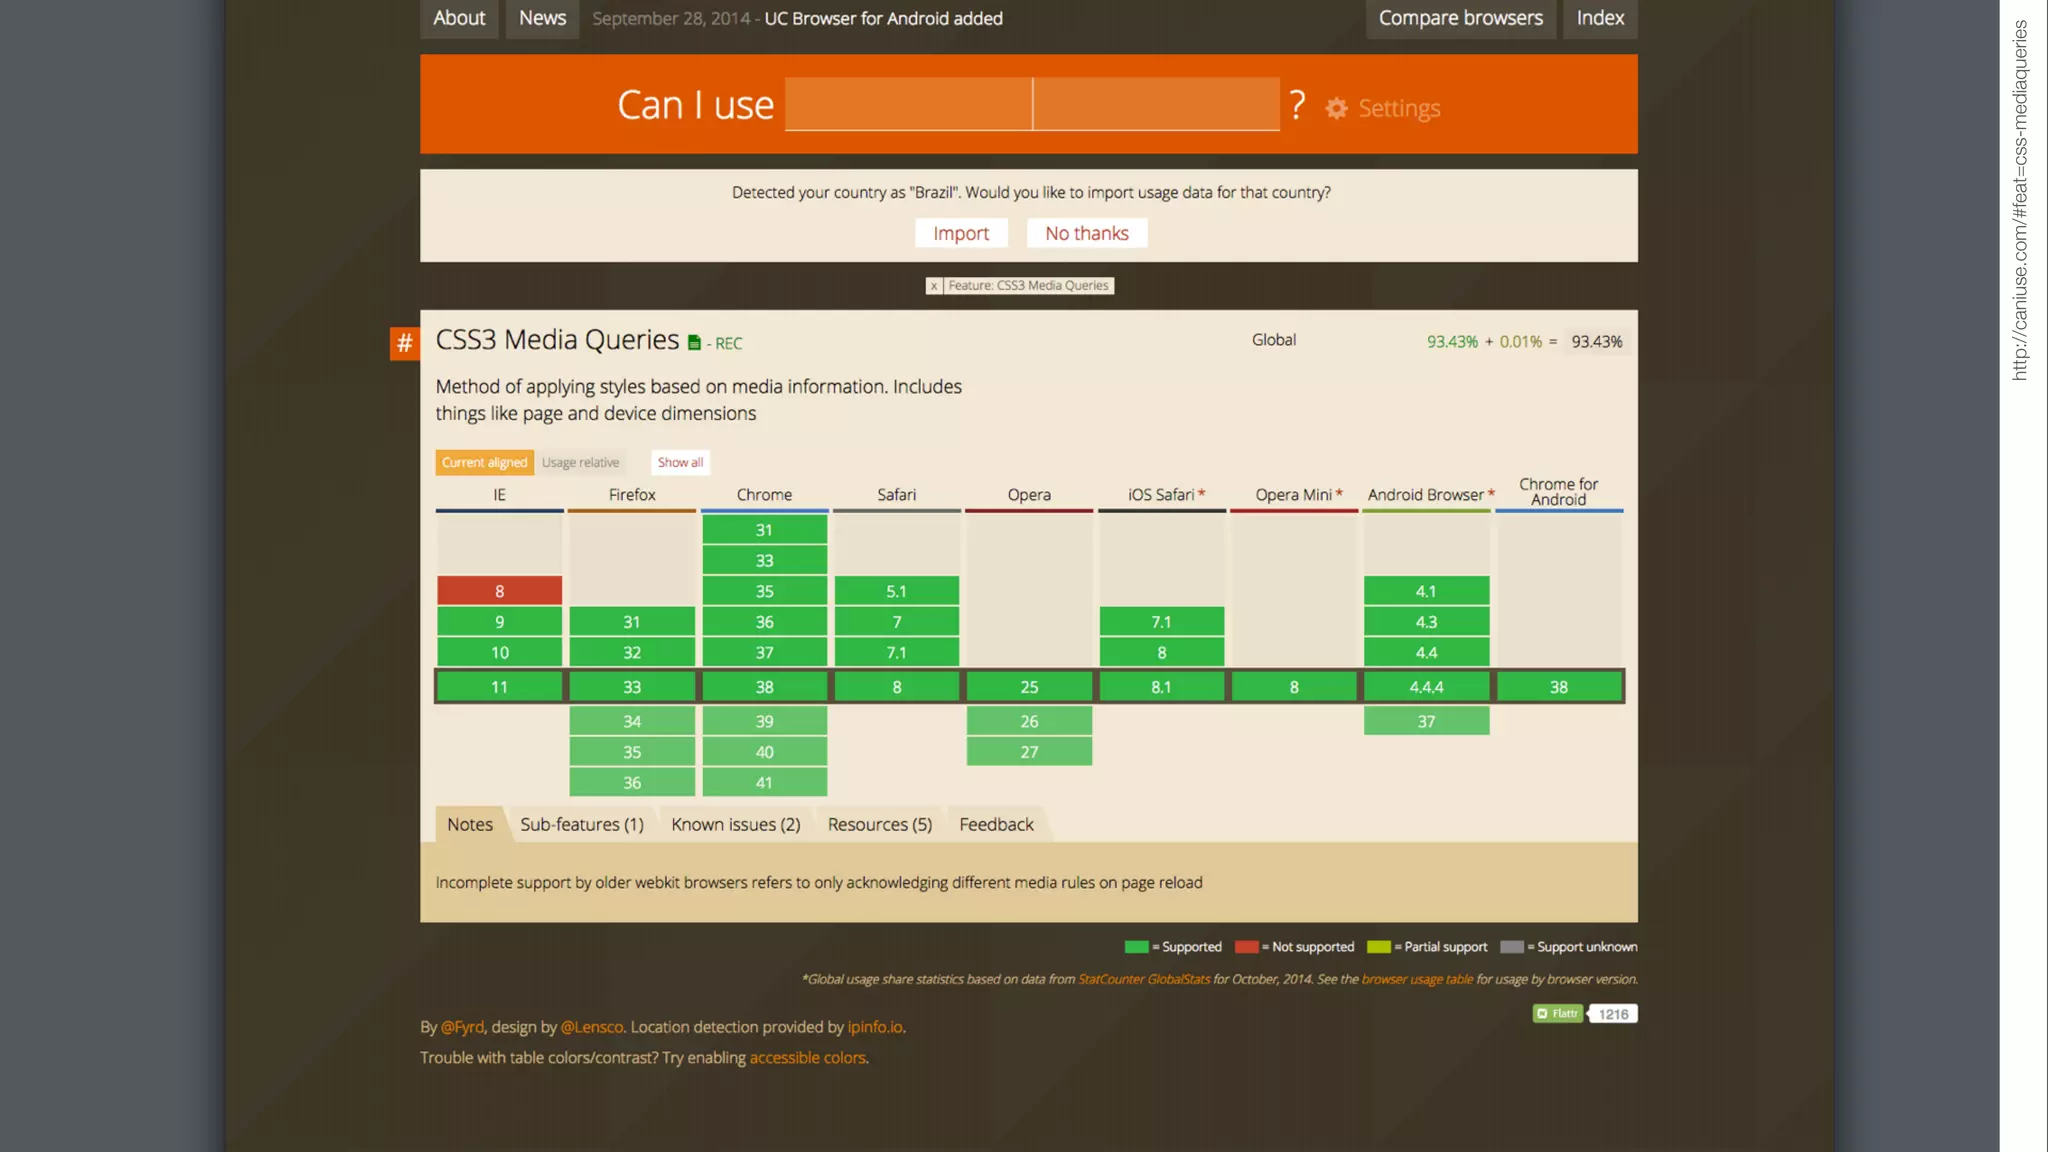The width and height of the screenshot is (2048, 1152).
Task: Click the red IE 8 cell
Action: (499, 591)
